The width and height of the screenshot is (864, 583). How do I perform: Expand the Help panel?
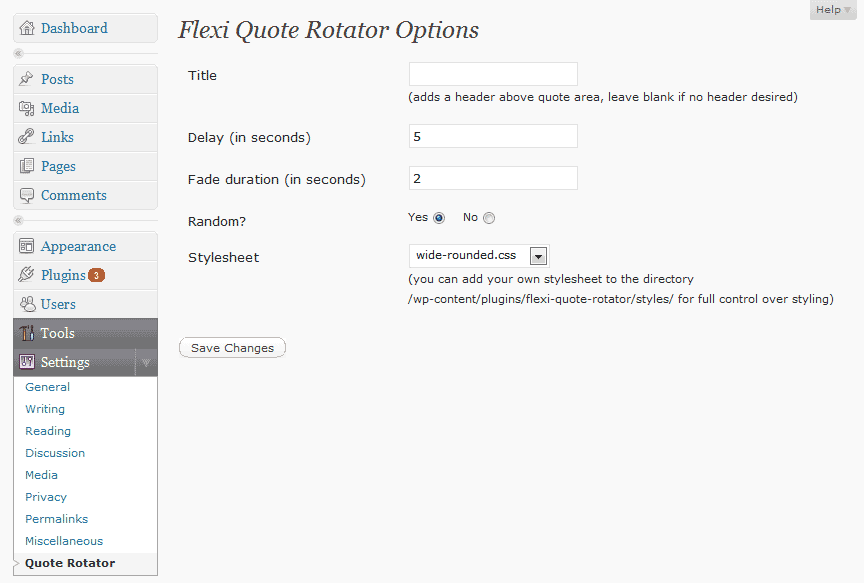[x=835, y=10]
